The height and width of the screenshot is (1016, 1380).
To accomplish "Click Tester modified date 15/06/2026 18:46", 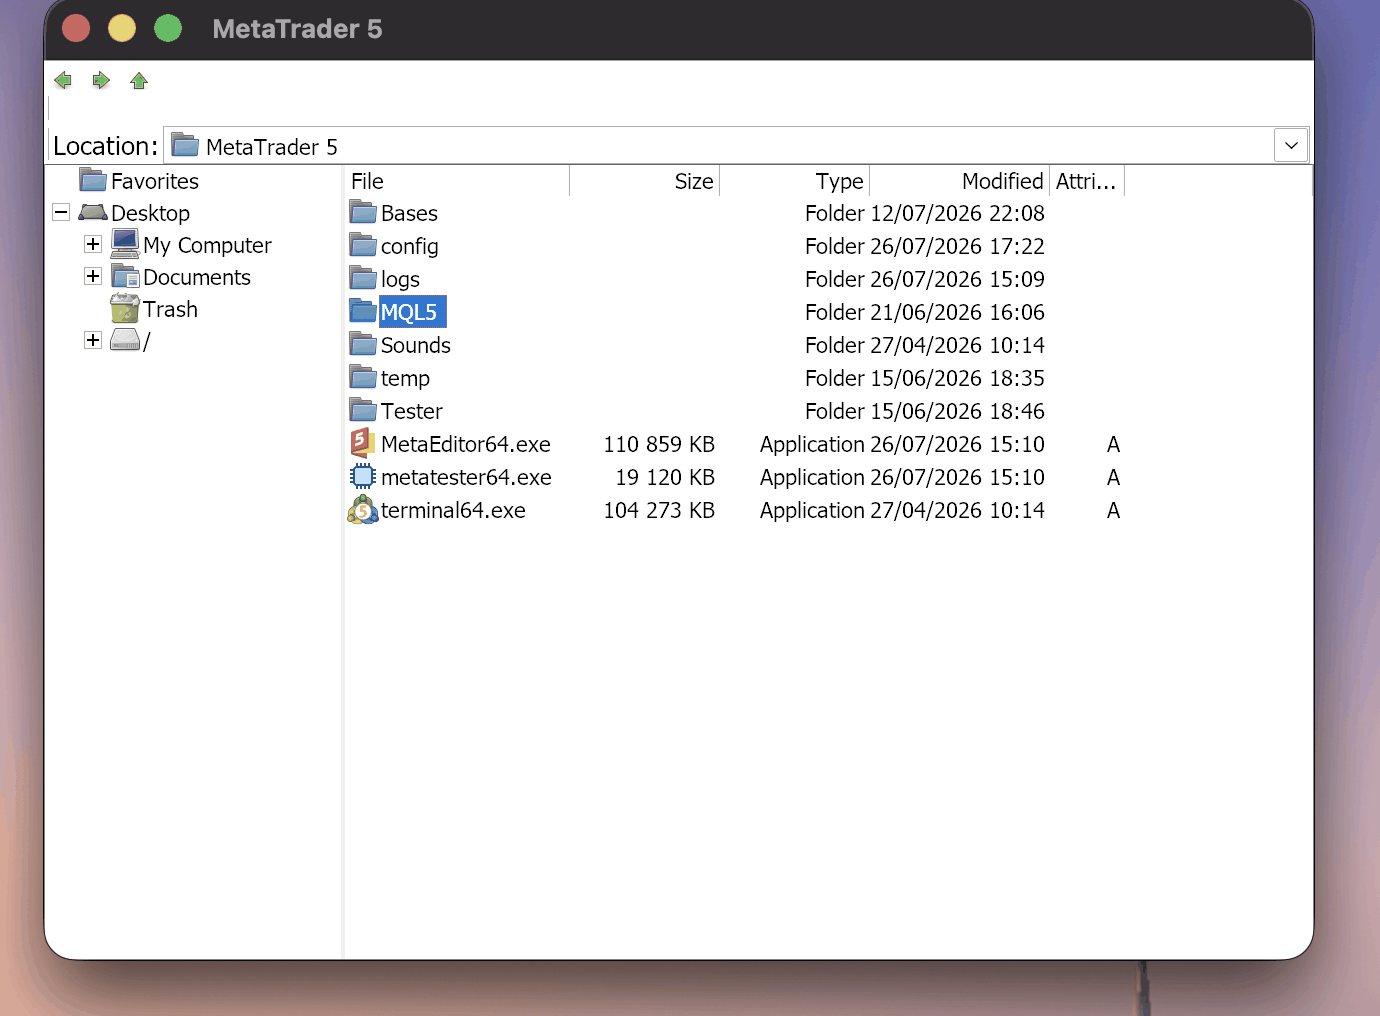I will coord(957,411).
